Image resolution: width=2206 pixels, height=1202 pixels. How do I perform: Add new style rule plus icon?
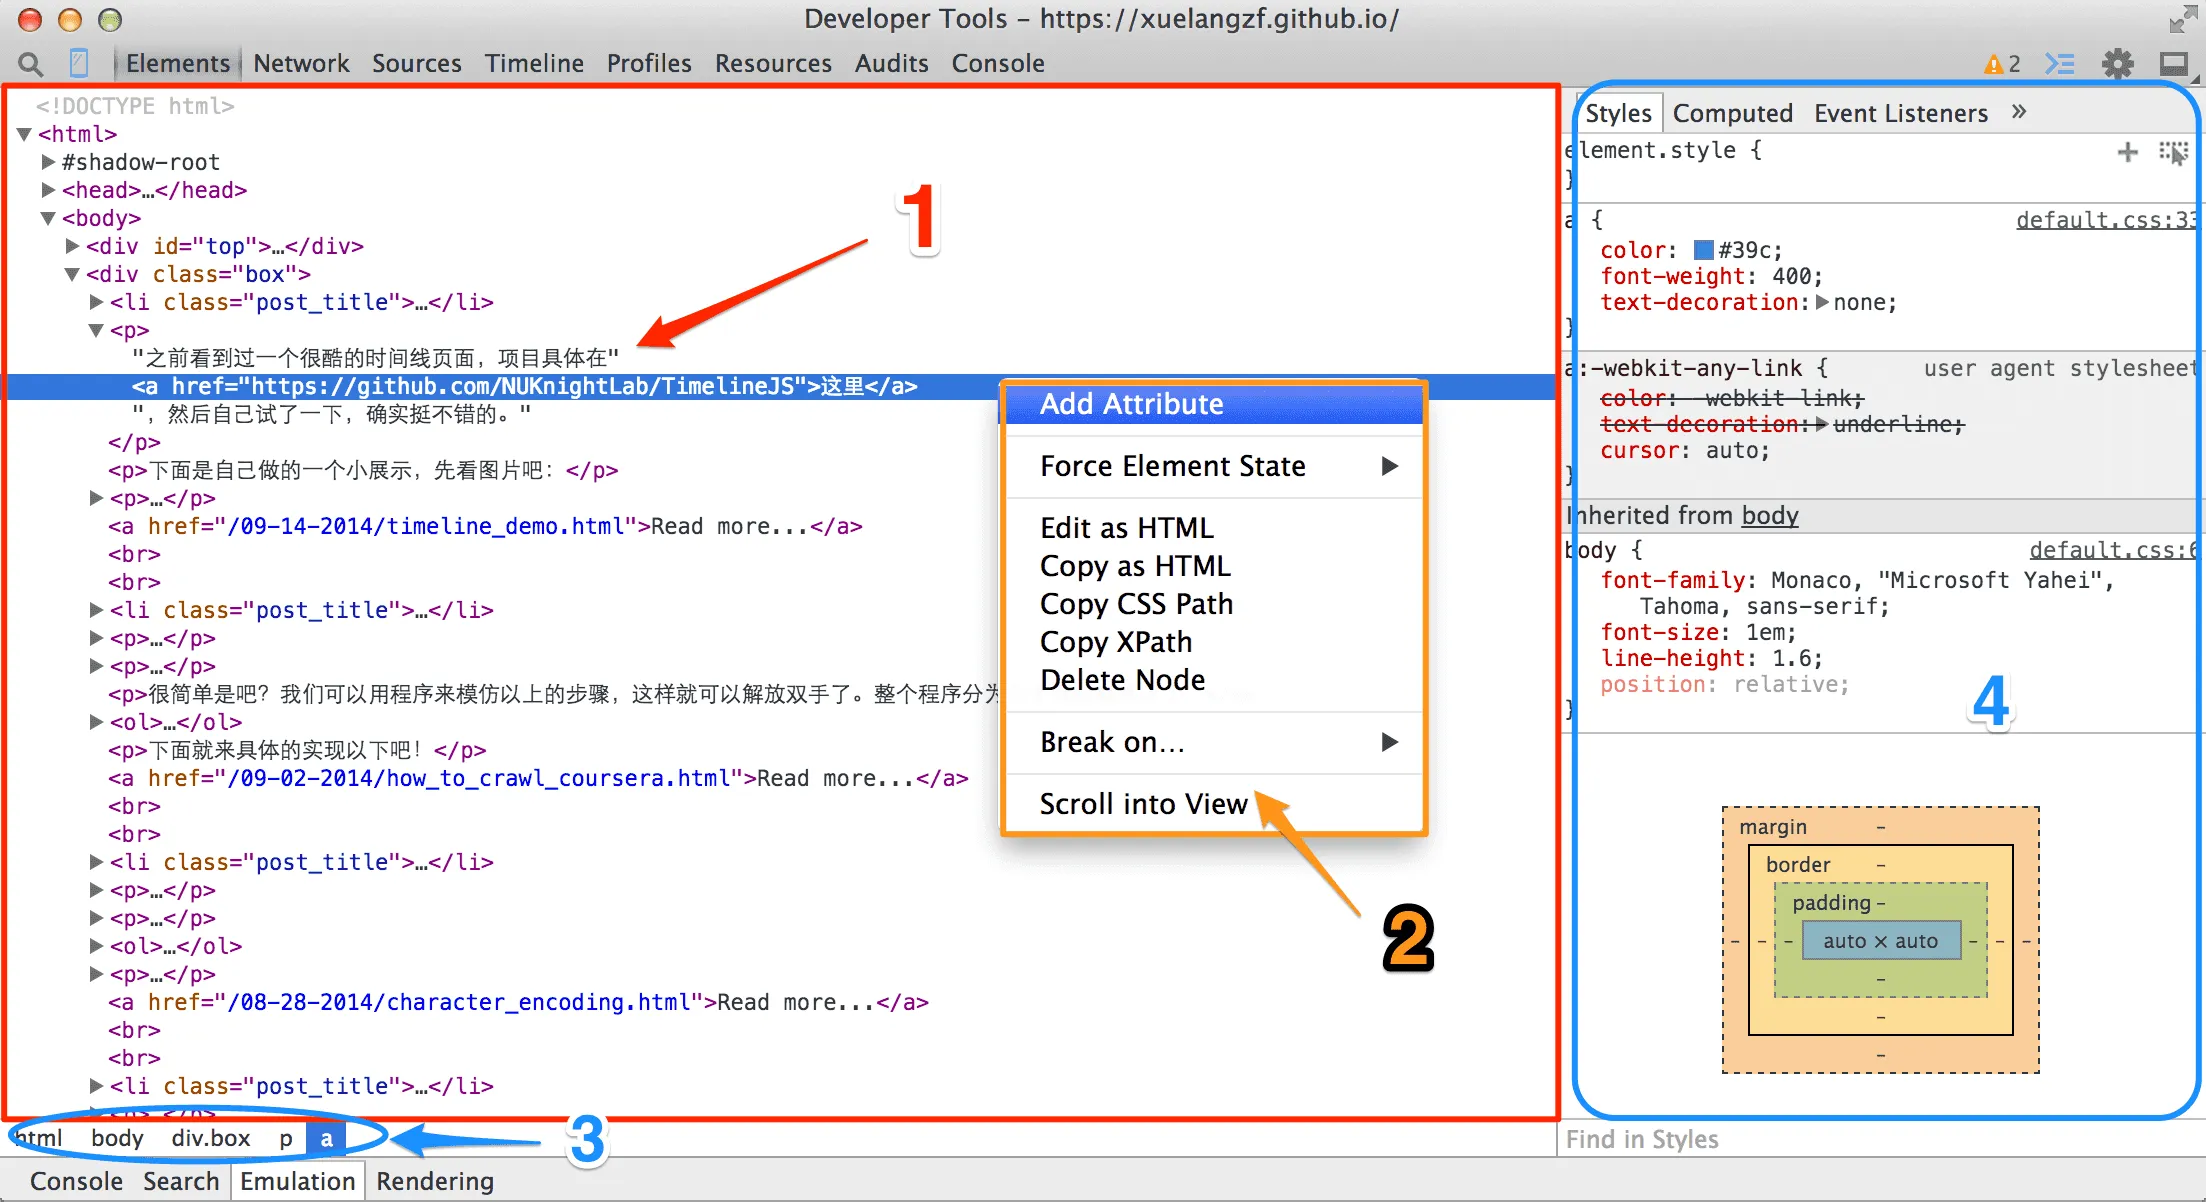coord(2127,152)
